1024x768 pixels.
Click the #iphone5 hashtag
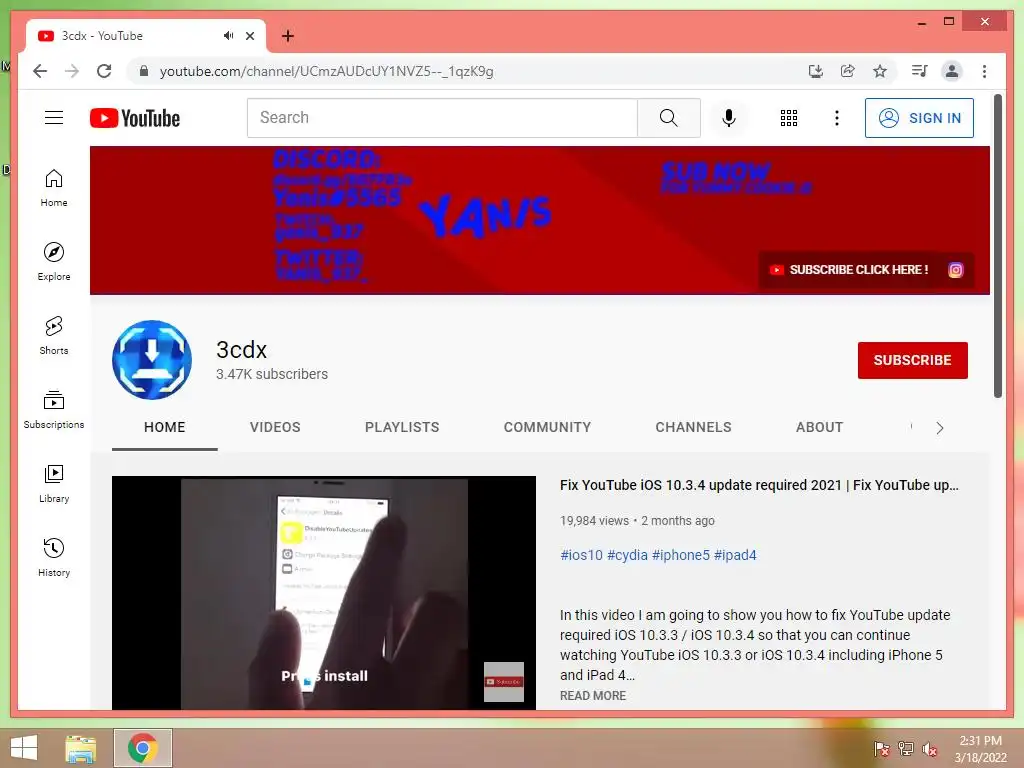point(680,555)
